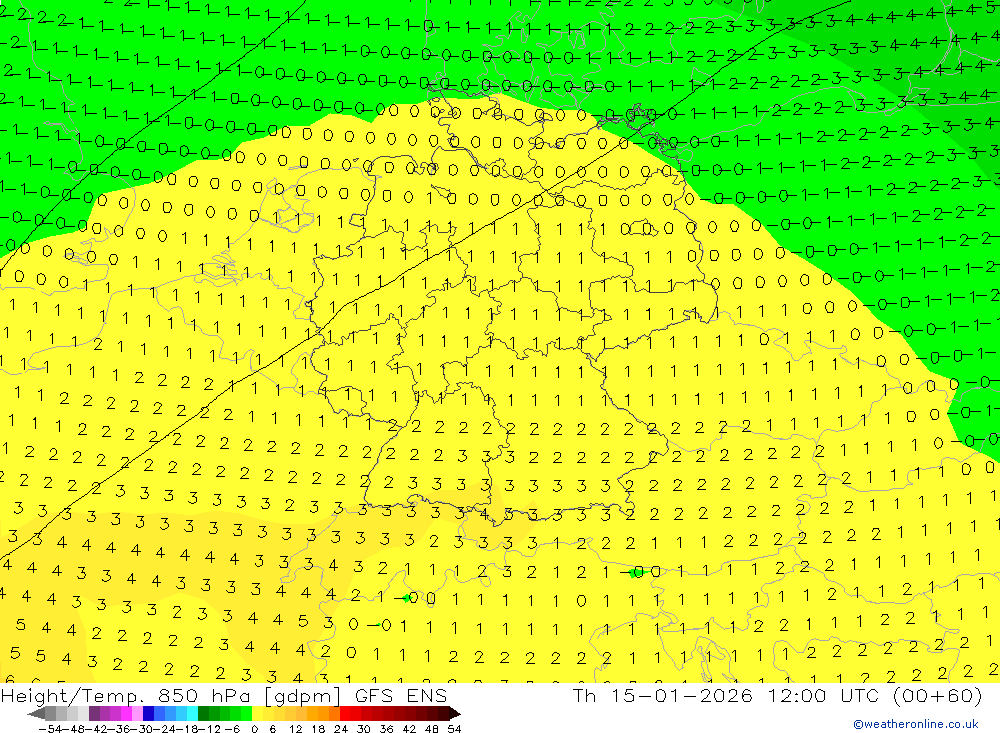Click the grey left arrow end of the color scale
This screenshot has height=733, width=1000.
pyautogui.click(x=36, y=714)
